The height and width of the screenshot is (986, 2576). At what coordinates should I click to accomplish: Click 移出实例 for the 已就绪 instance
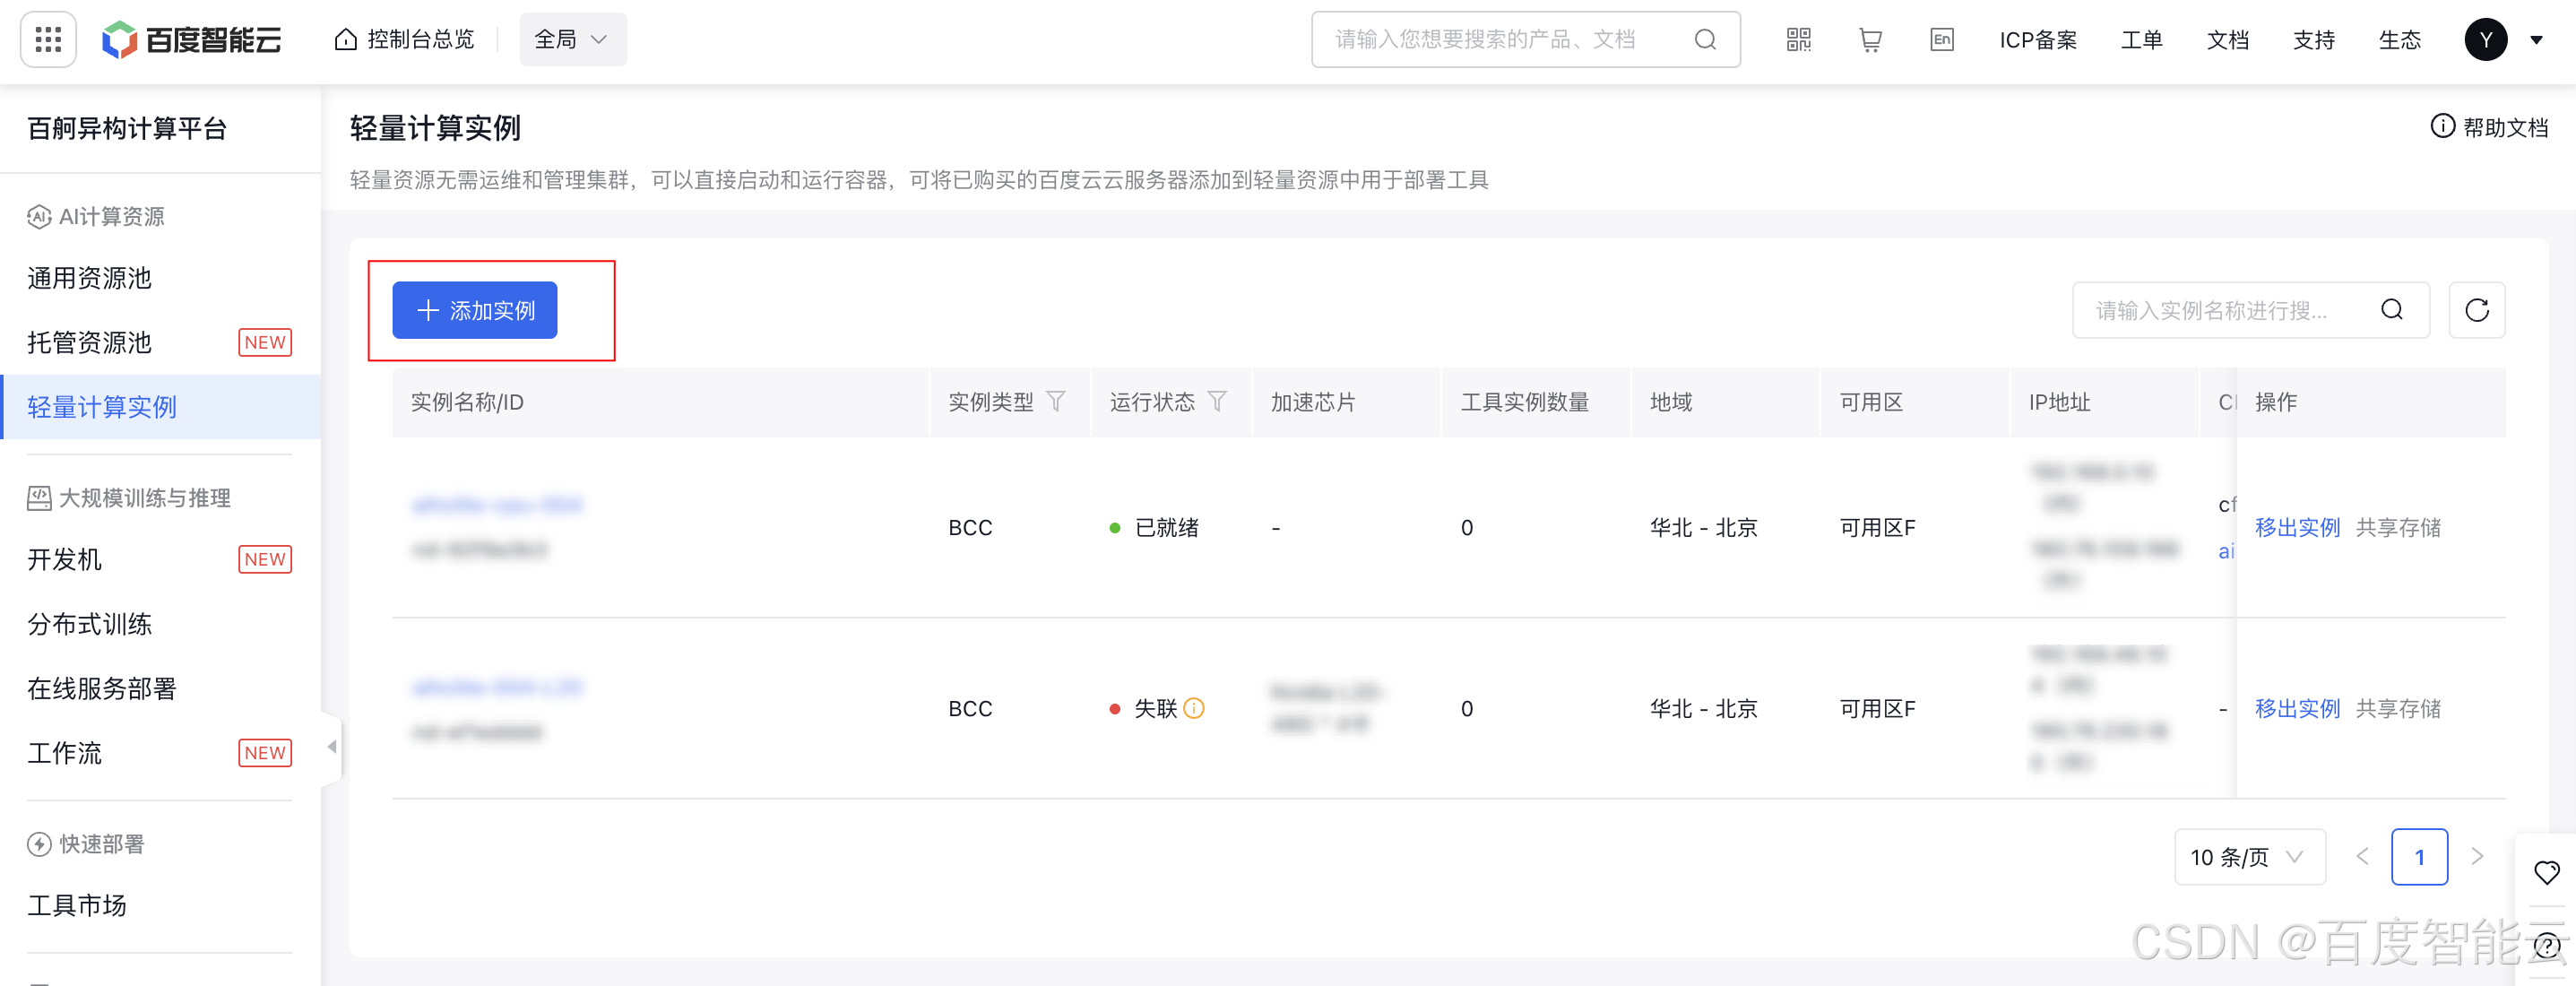[2297, 528]
